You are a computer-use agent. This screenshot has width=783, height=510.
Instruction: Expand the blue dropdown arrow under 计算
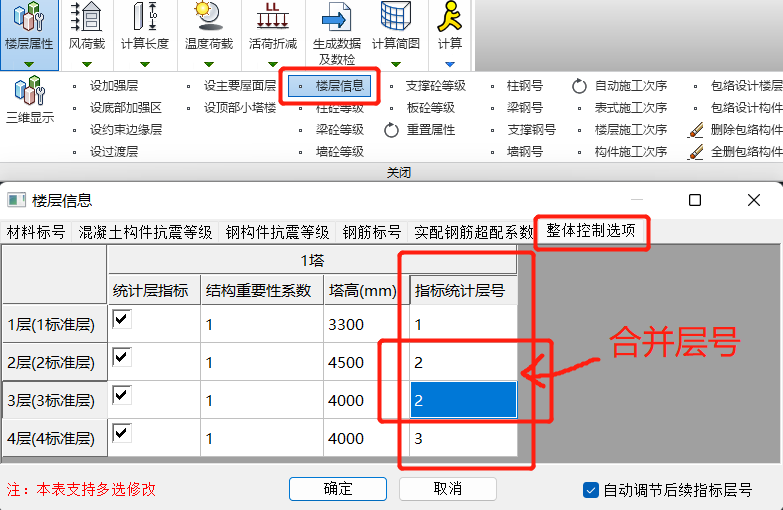point(449,64)
